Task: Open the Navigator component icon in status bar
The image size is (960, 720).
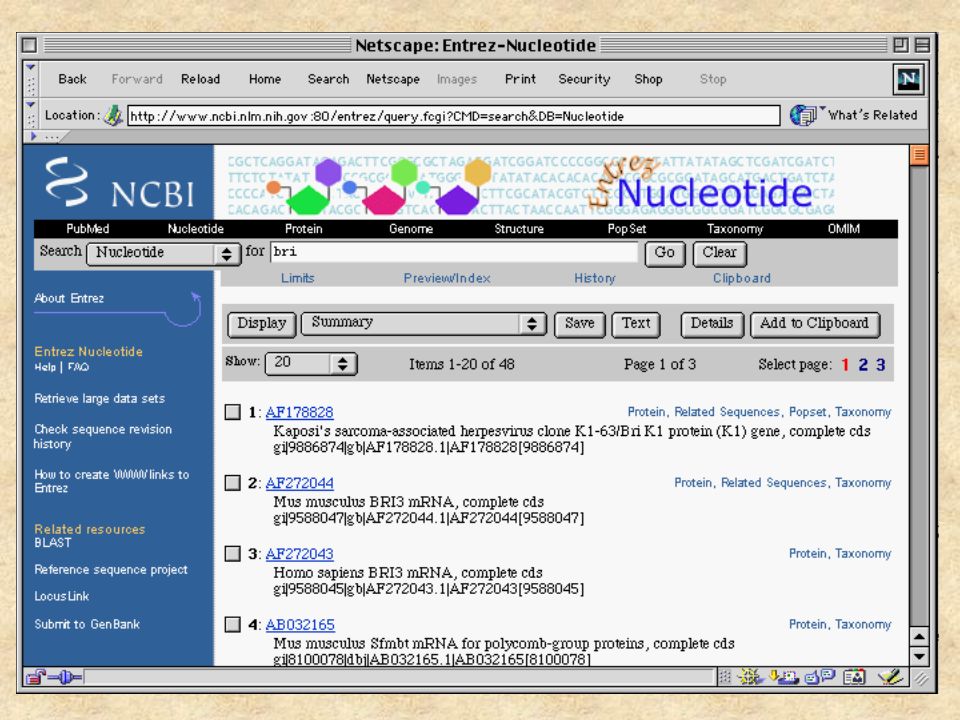Action: [x=749, y=677]
